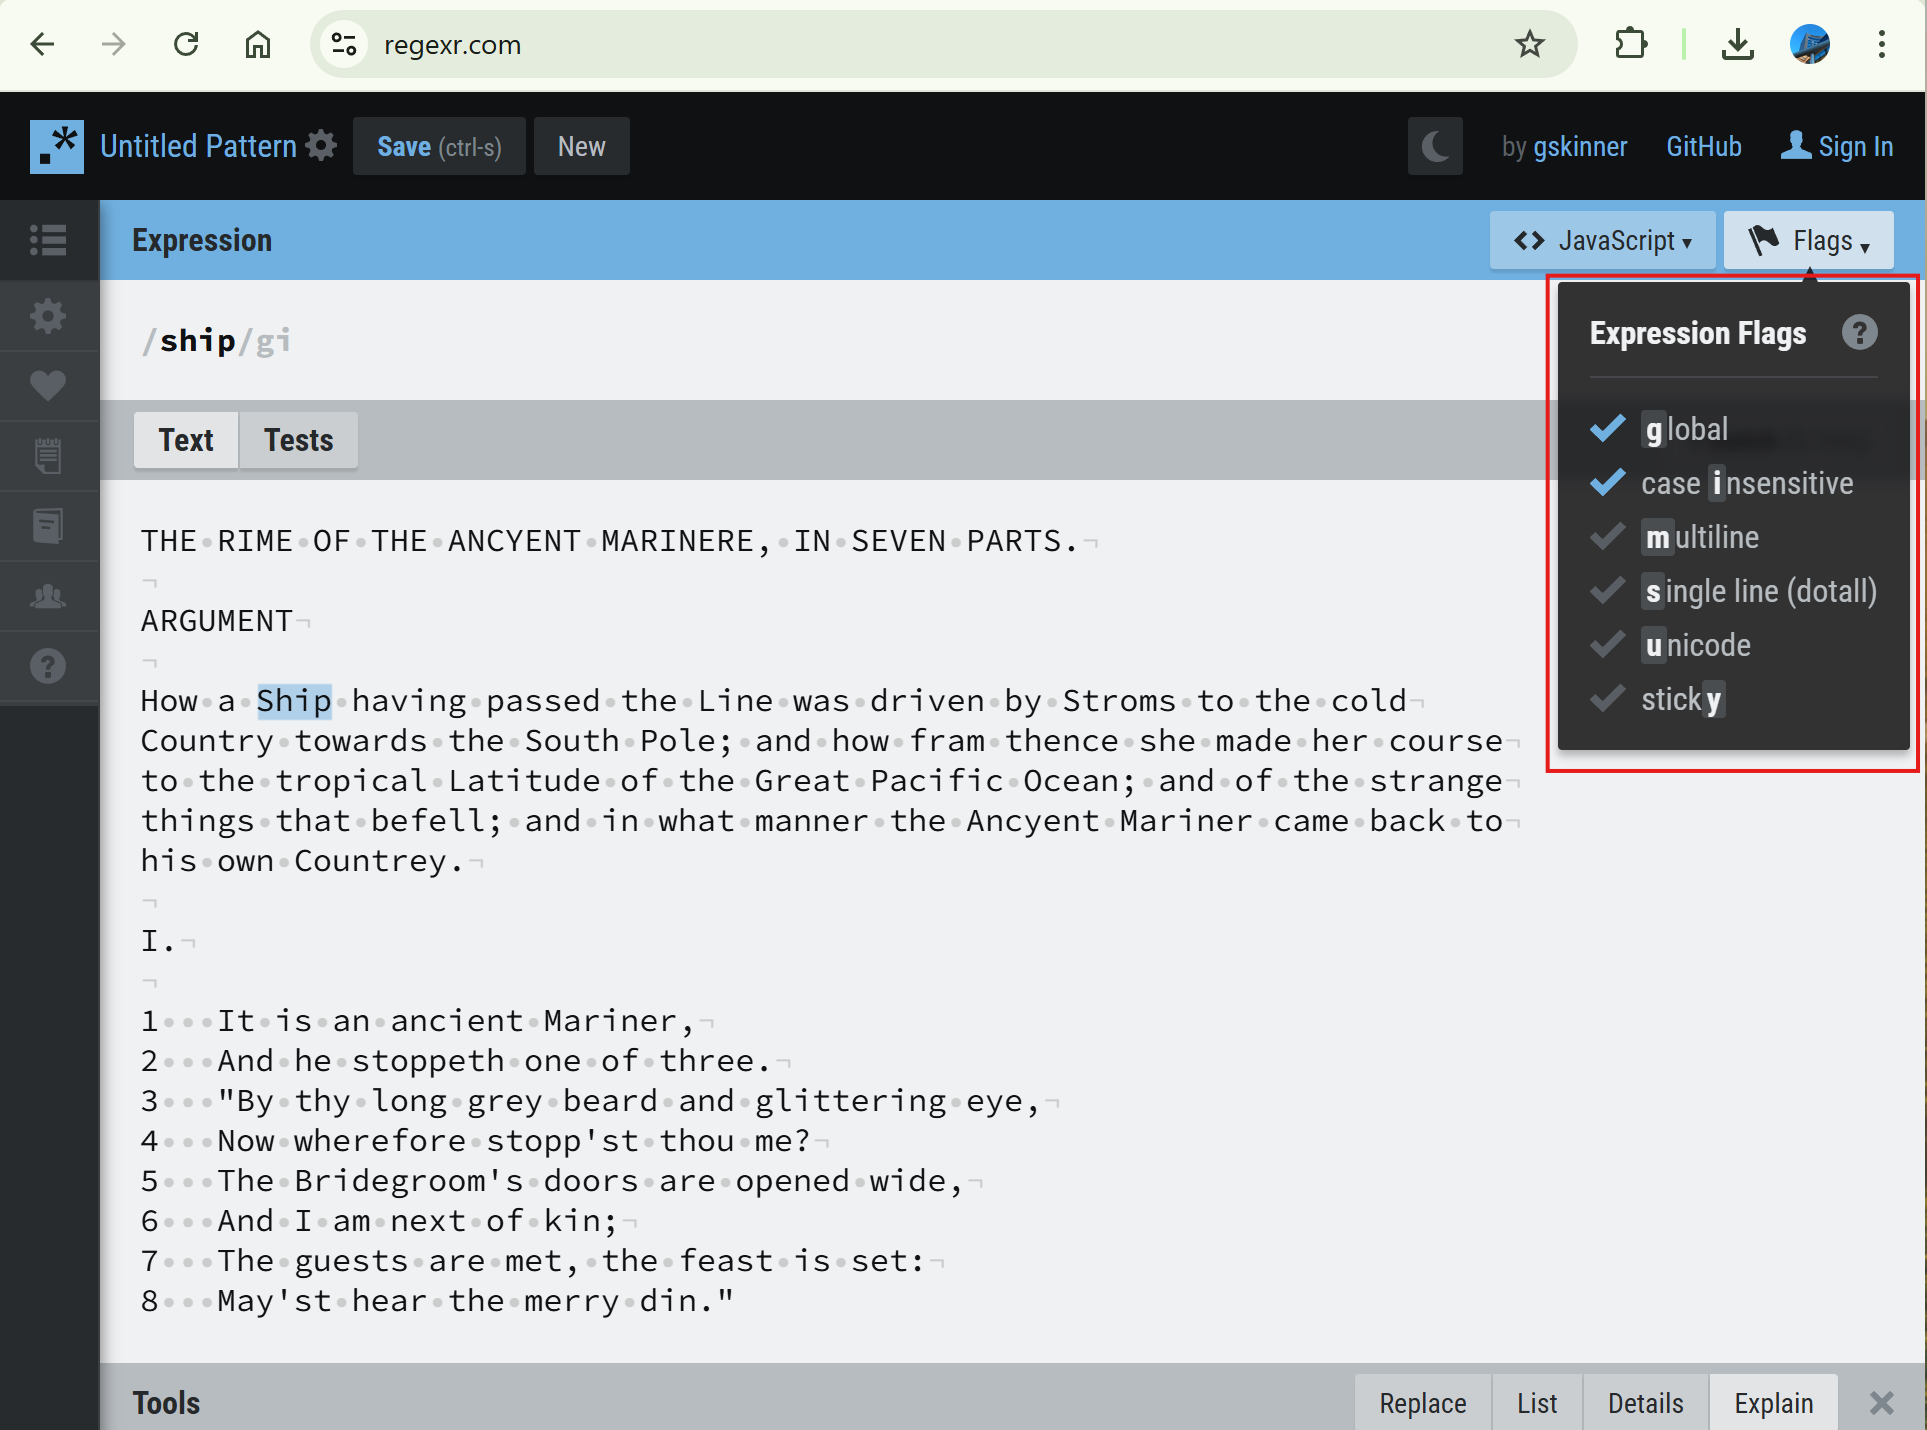
Task: Enable the multiline flag
Action: tap(1701, 537)
